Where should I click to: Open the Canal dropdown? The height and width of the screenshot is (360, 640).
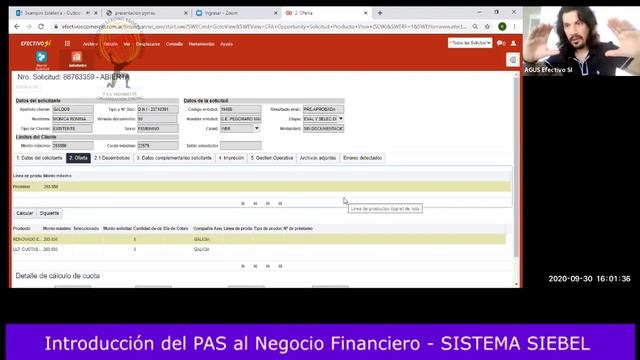point(257,129)
